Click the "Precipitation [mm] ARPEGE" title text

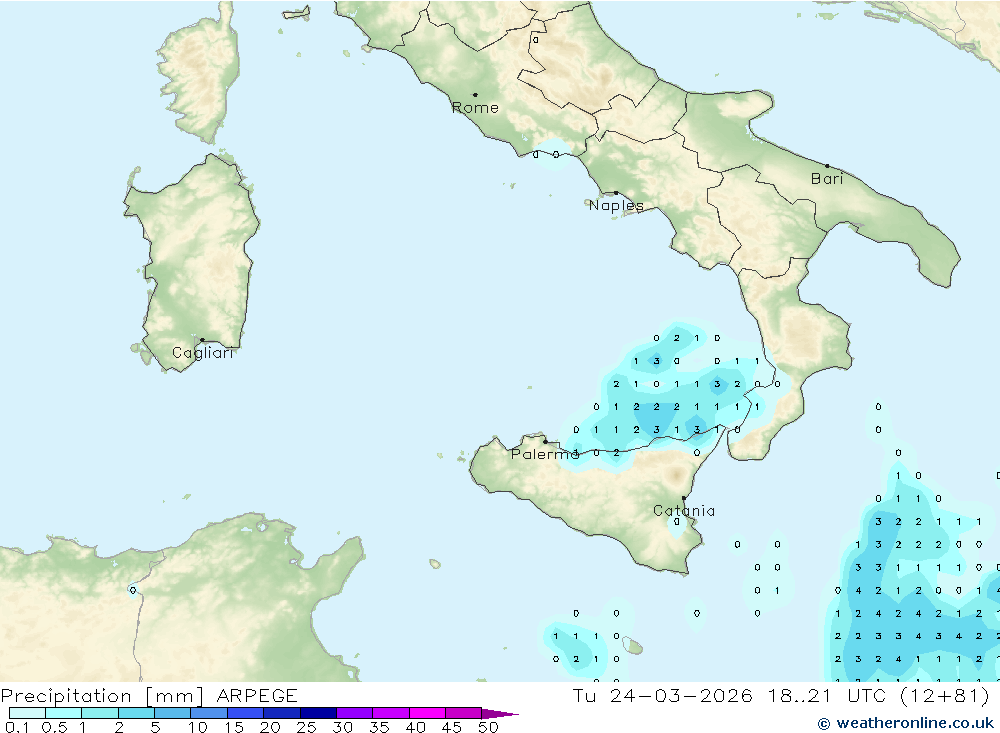point(149,695)
